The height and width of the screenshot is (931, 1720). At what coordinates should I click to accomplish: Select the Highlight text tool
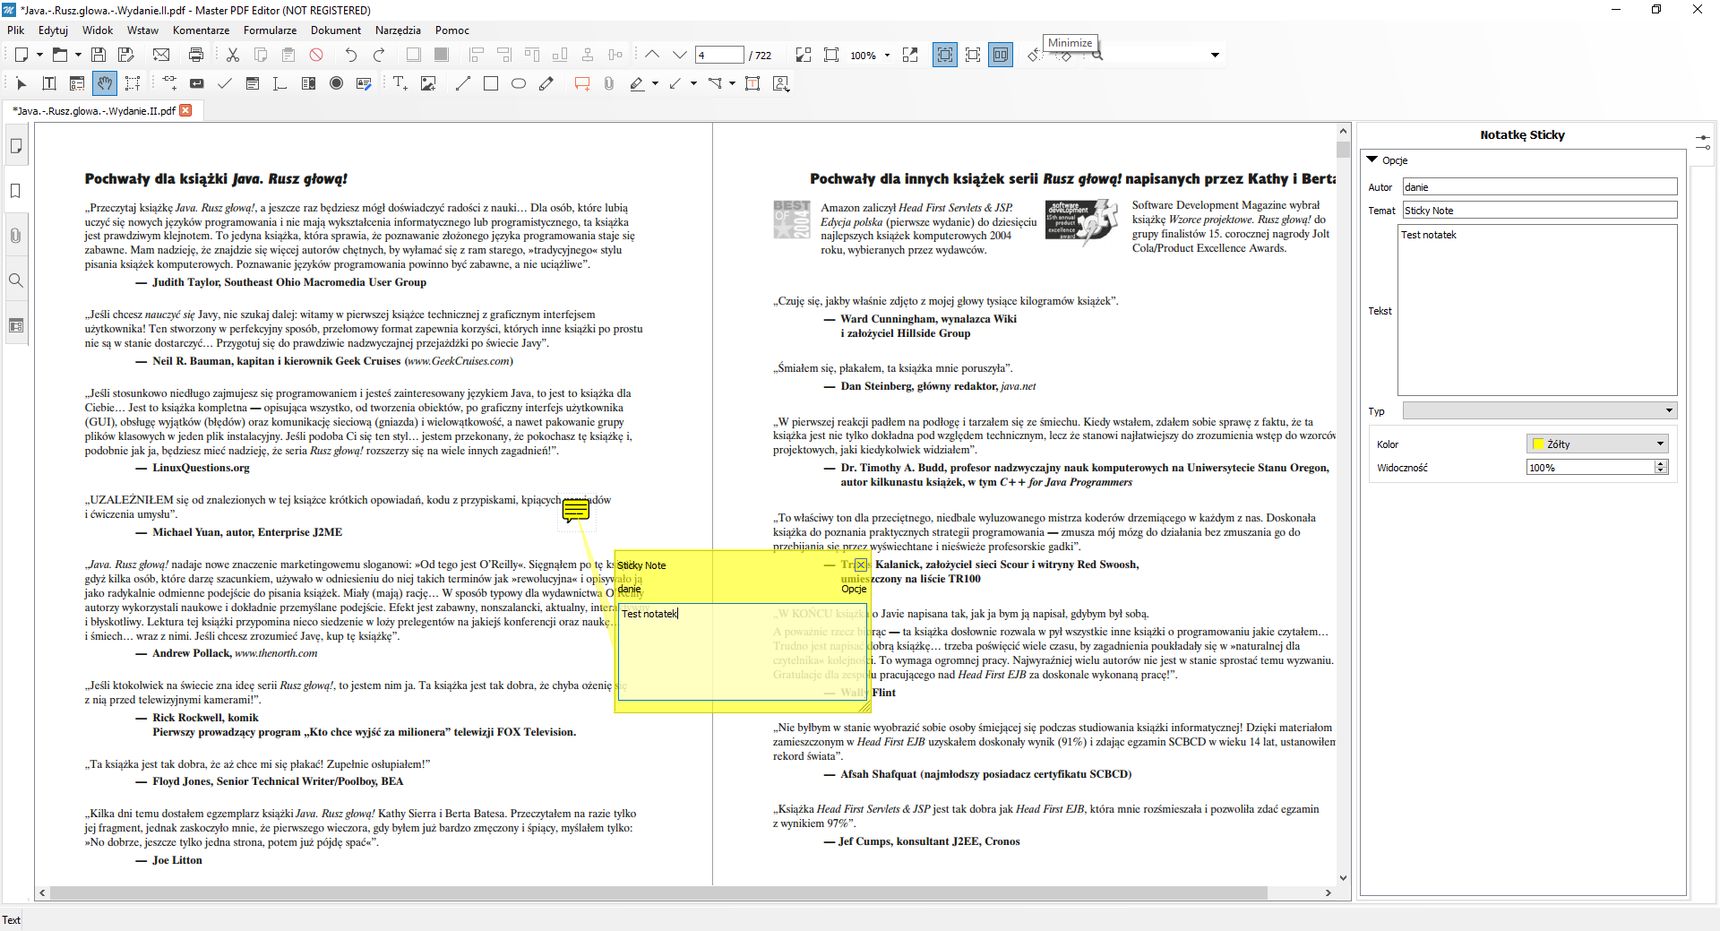point(637,84)
